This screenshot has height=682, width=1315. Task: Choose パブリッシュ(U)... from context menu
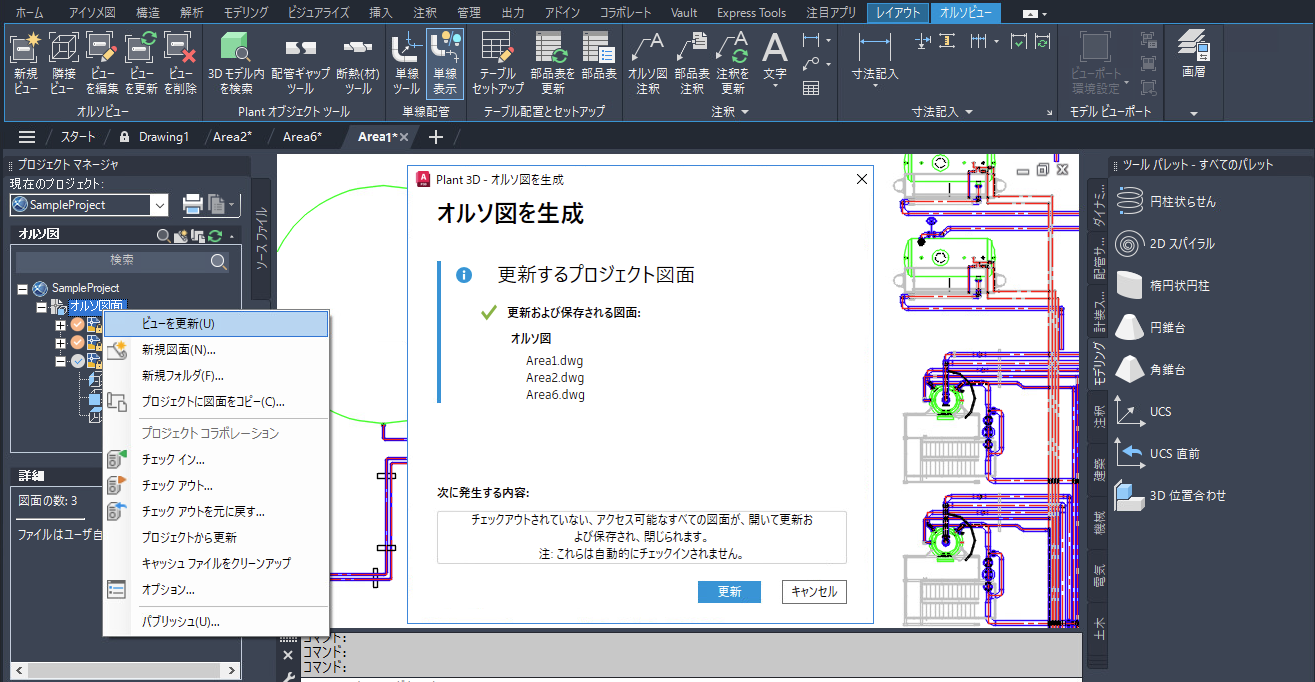[216, 622]
